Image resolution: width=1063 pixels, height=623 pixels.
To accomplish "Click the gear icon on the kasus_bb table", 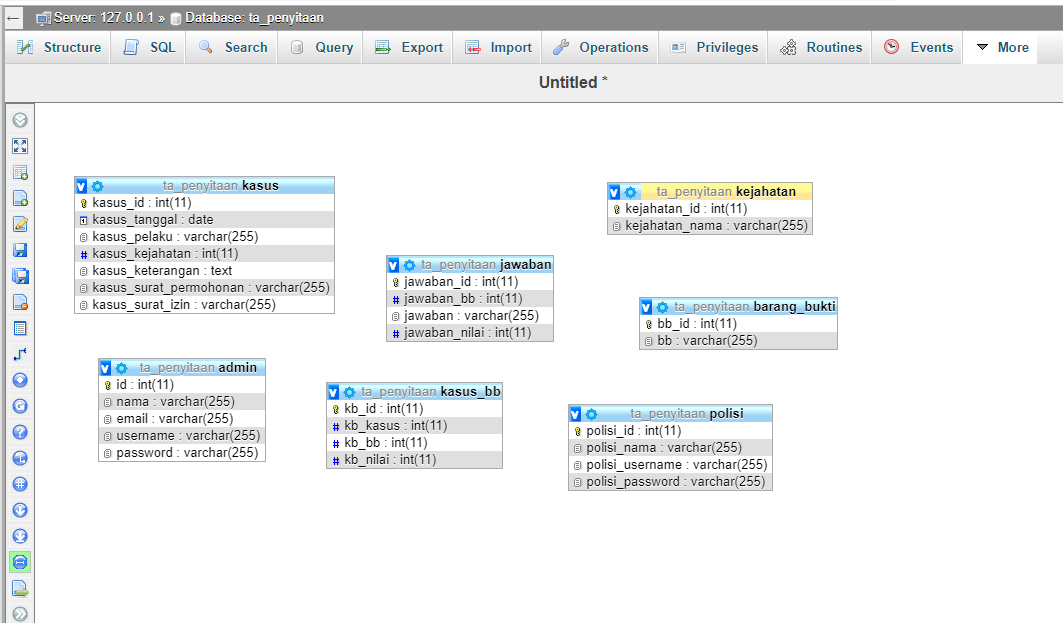I will pos(349,392).
